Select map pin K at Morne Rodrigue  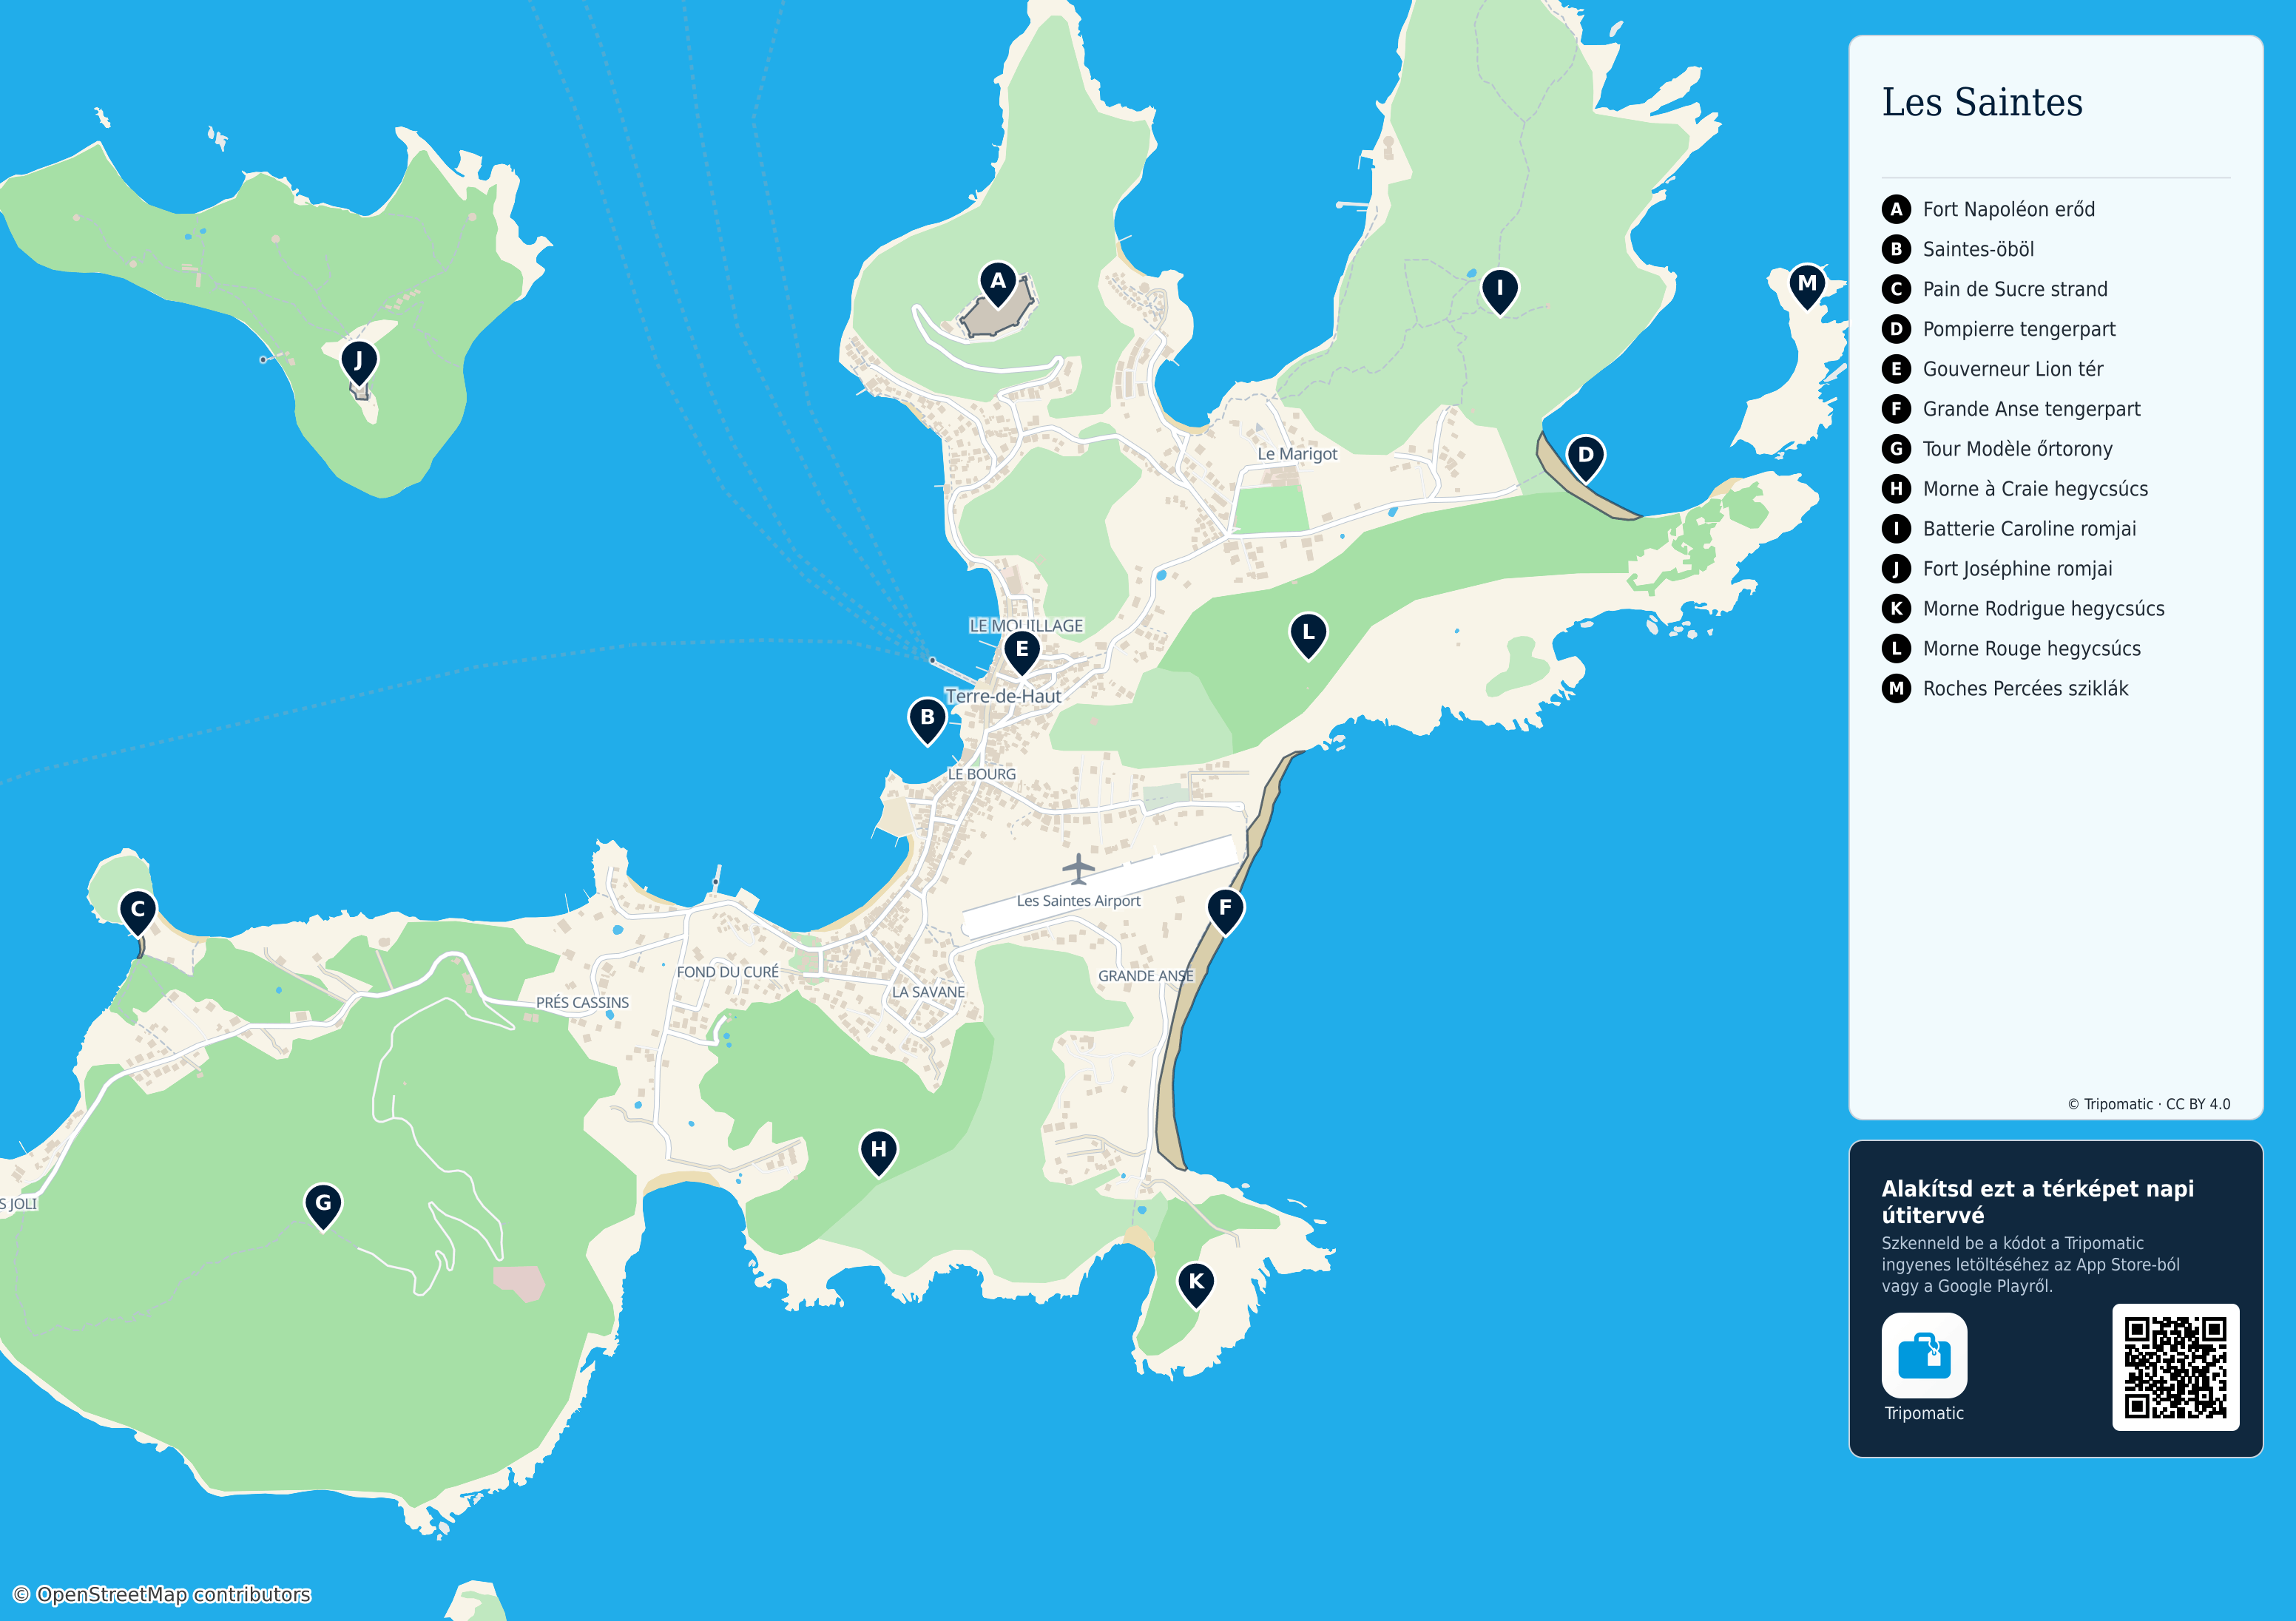1196,1284
